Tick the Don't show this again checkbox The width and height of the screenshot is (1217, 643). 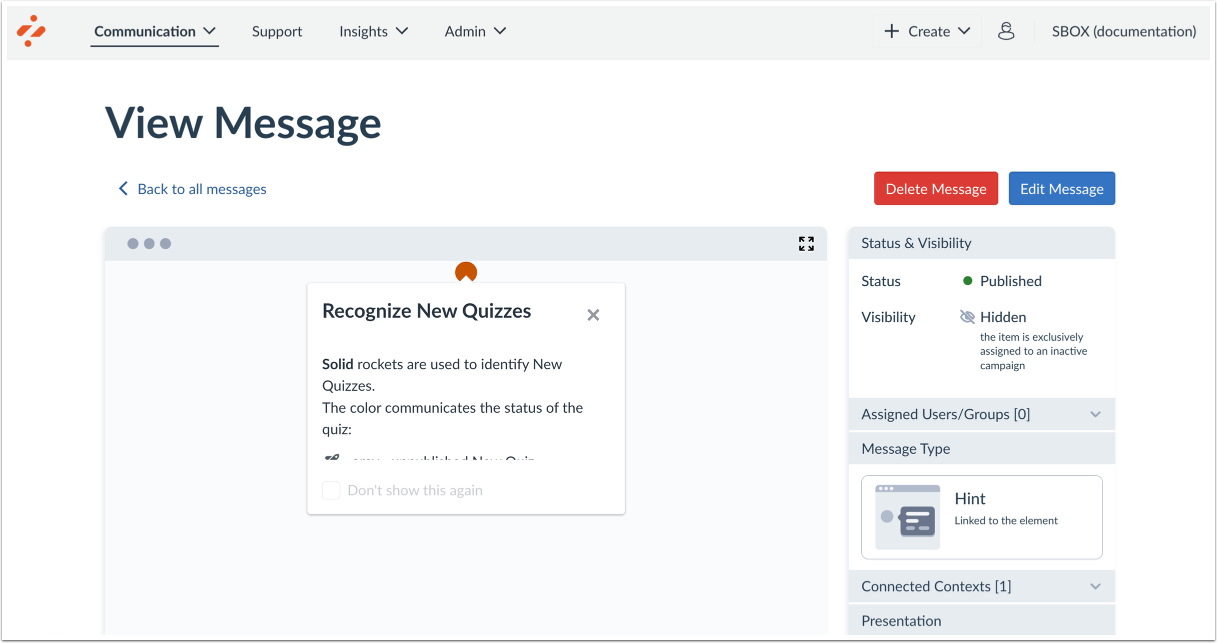331,490
